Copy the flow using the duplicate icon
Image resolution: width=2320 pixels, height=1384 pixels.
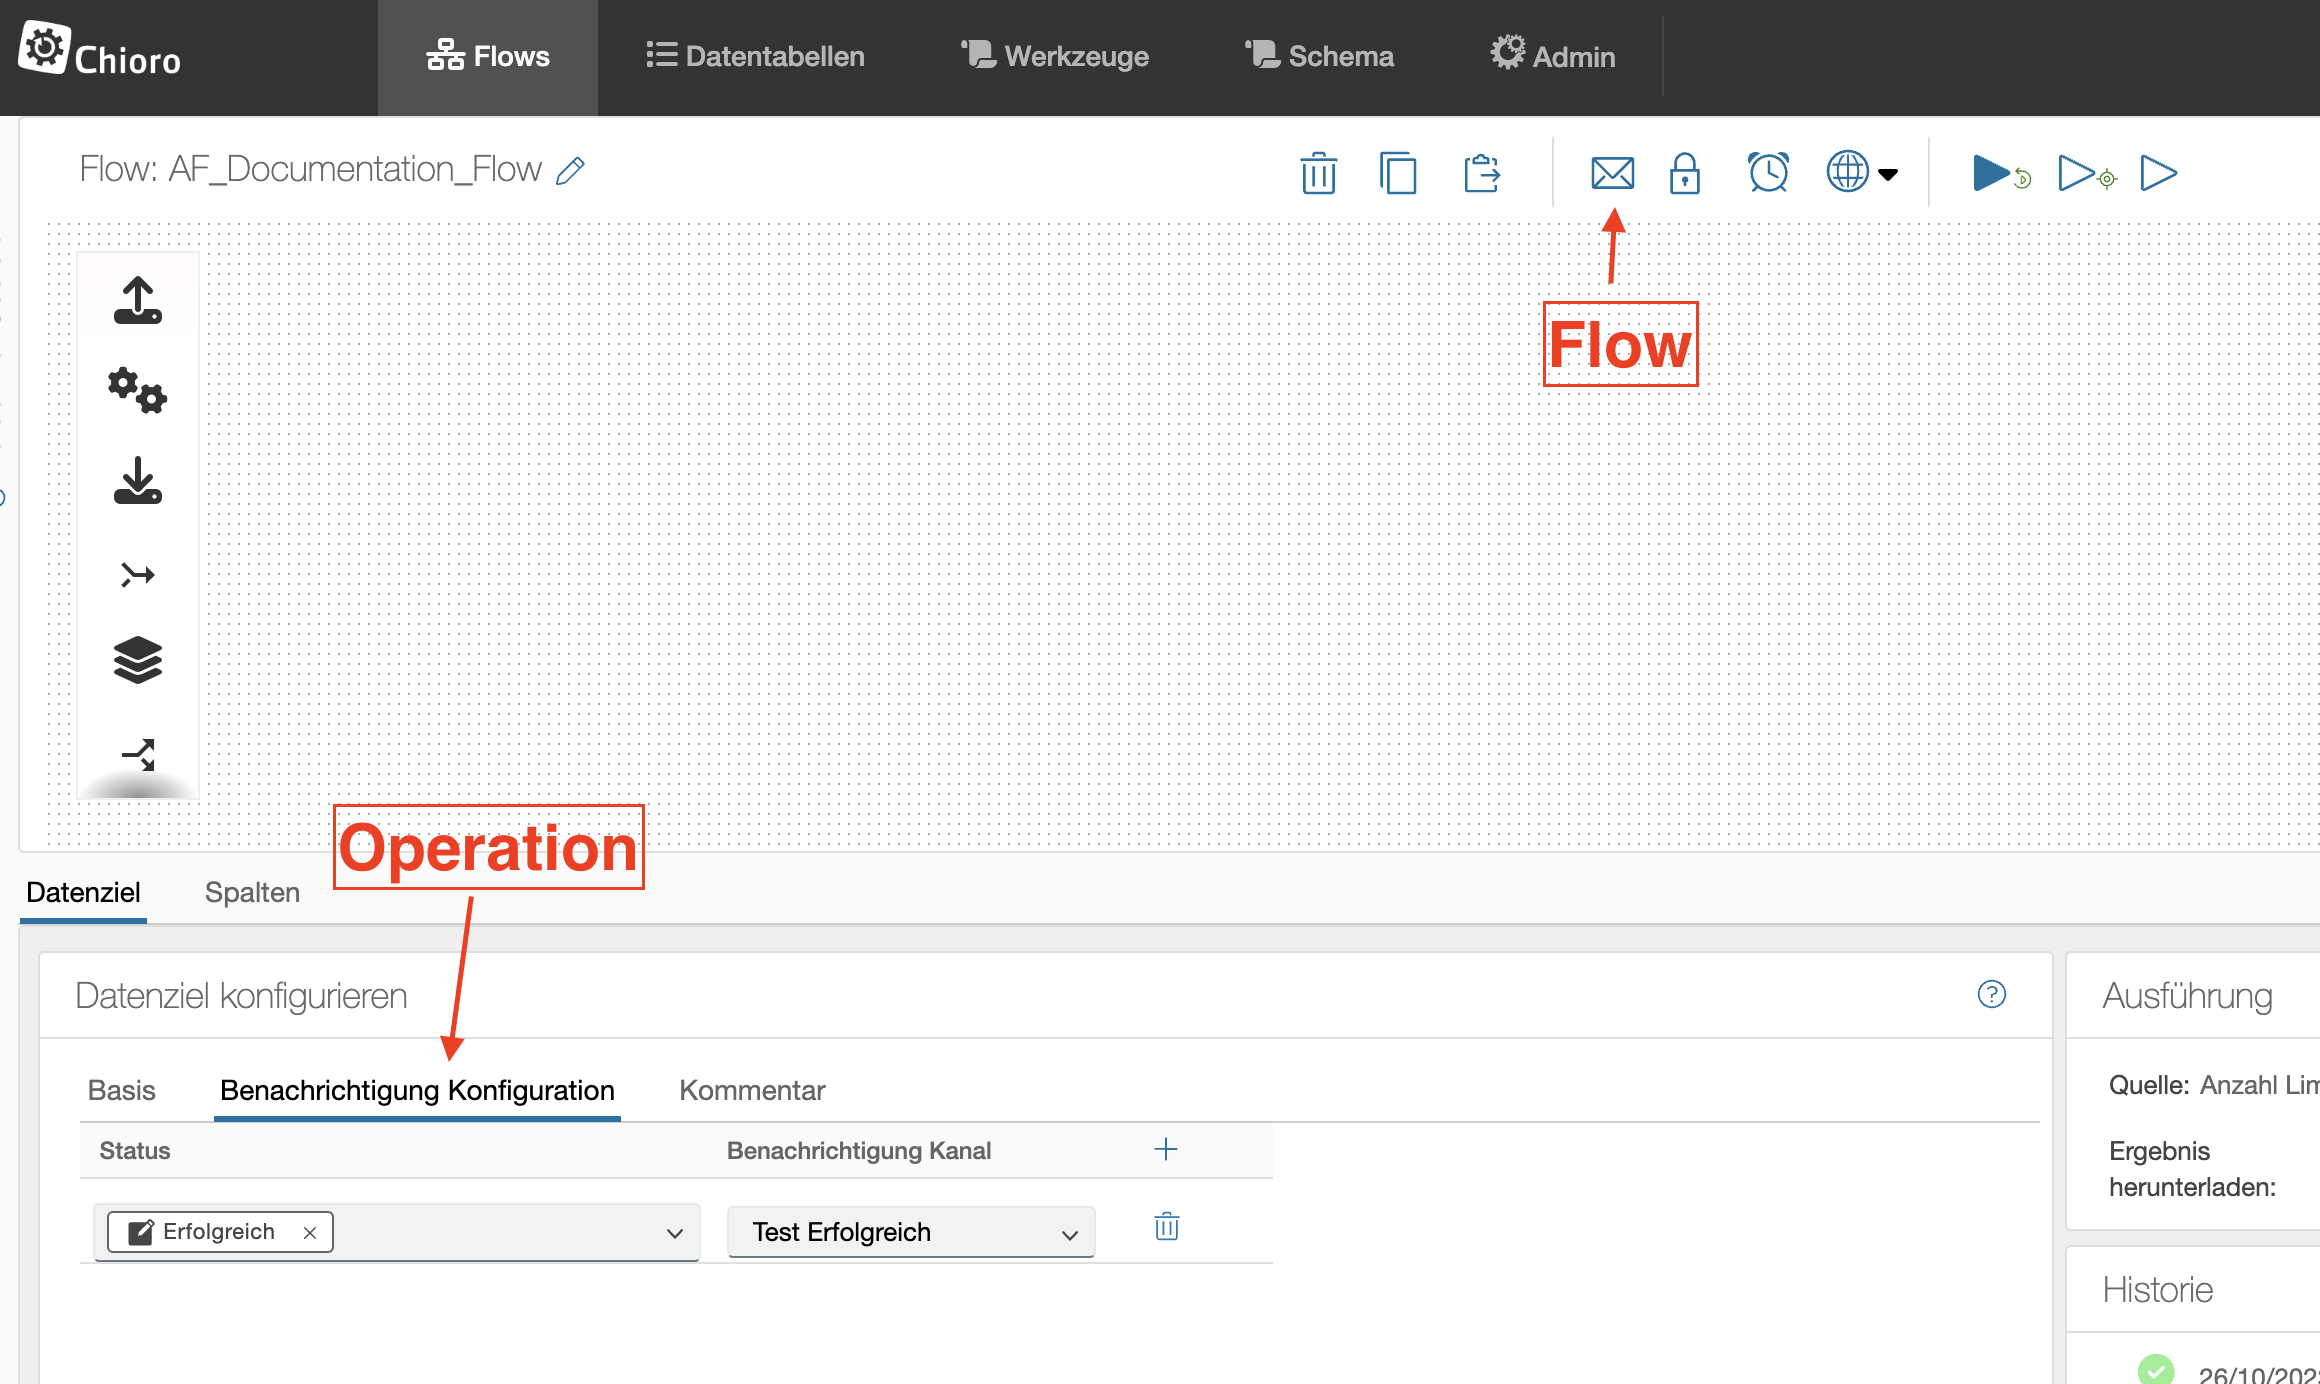[1398, 172]
